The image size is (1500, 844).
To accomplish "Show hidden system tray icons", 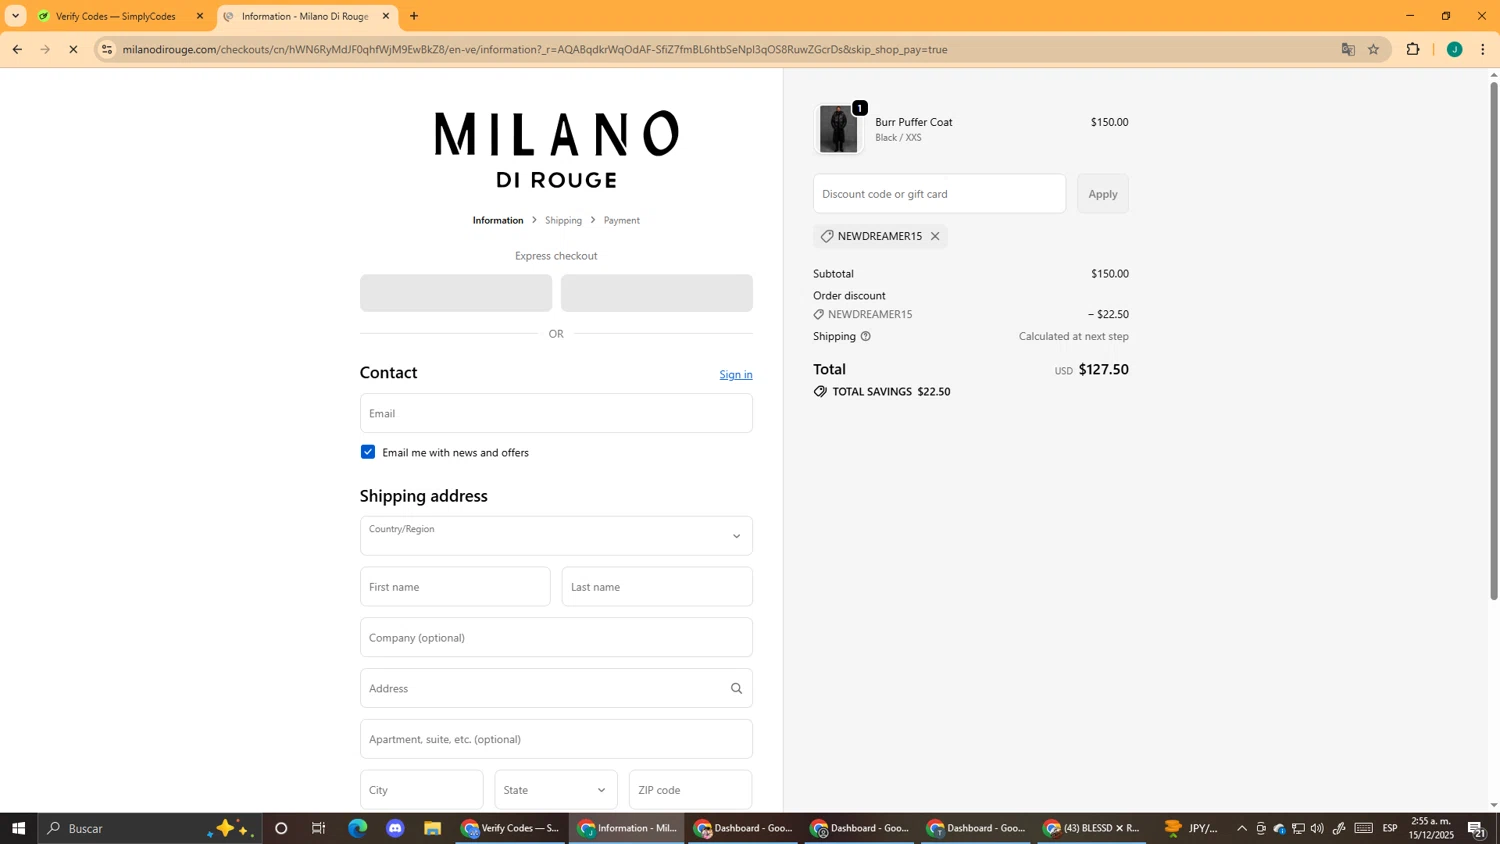I will tap(1242, 828).
